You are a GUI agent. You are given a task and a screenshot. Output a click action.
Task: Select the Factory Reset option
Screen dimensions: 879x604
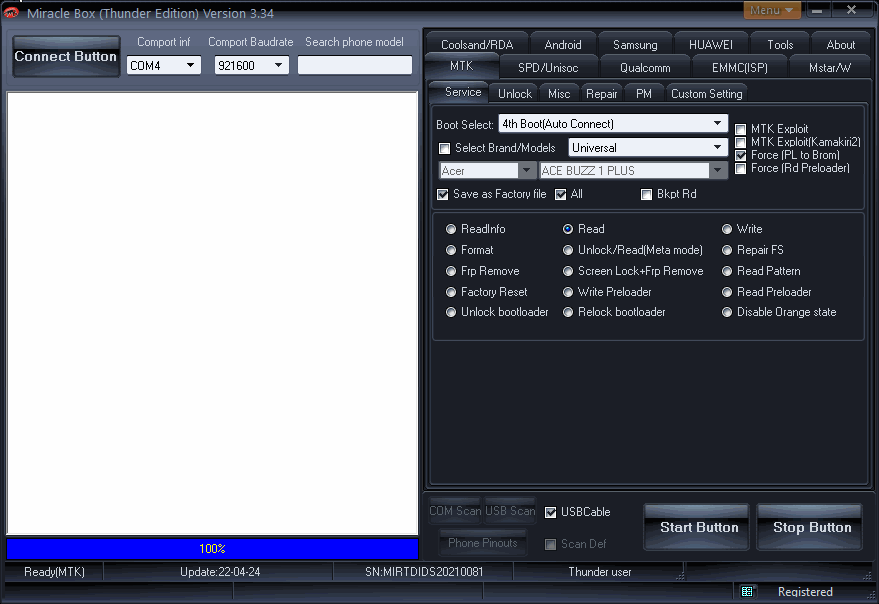(451, 292)
